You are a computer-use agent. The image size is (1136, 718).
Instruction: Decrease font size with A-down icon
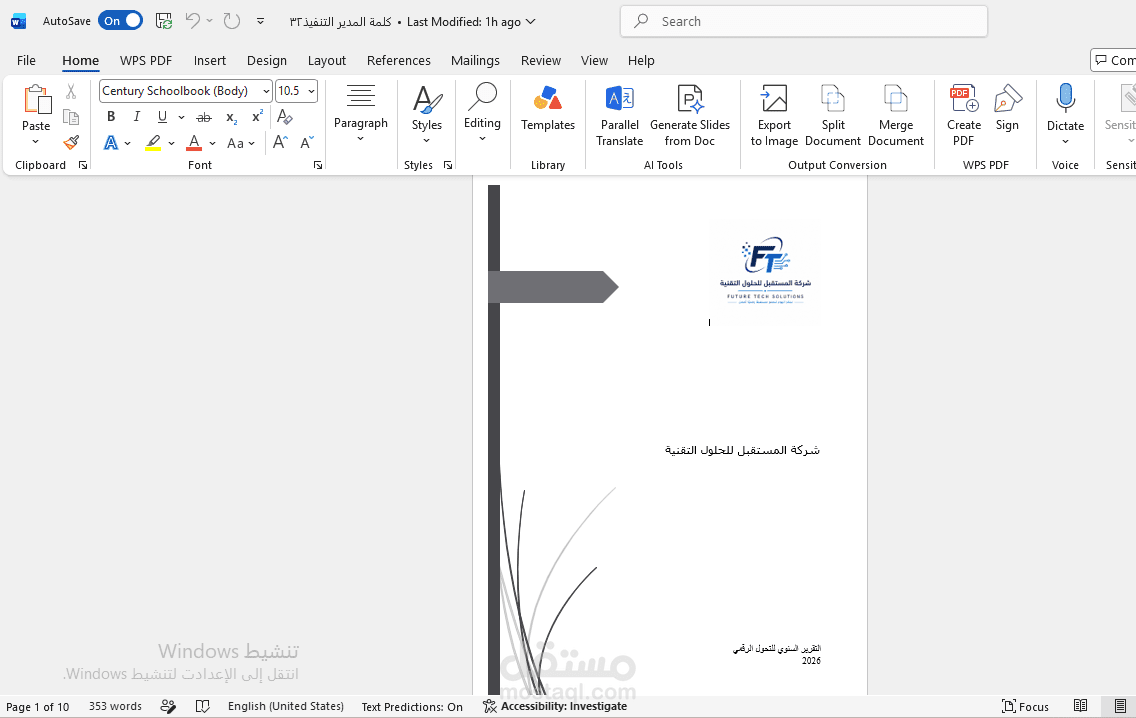[307, 143]
